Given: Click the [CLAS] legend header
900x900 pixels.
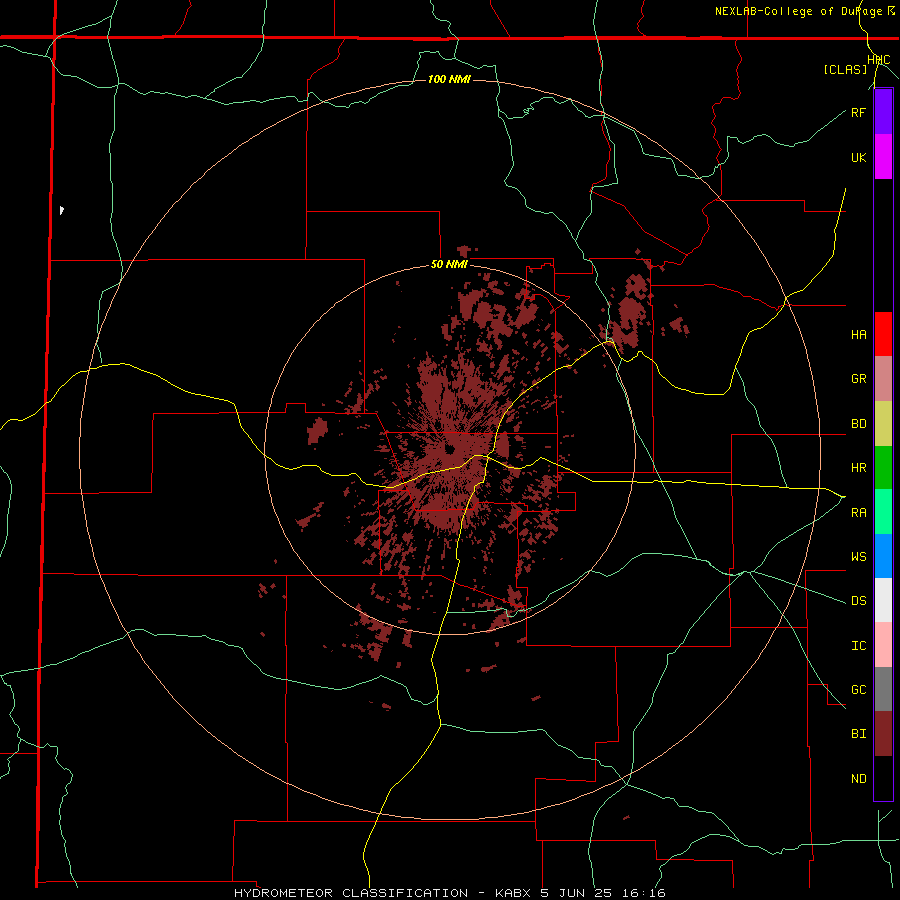Looking at the screenshot, I should [845, 69].
